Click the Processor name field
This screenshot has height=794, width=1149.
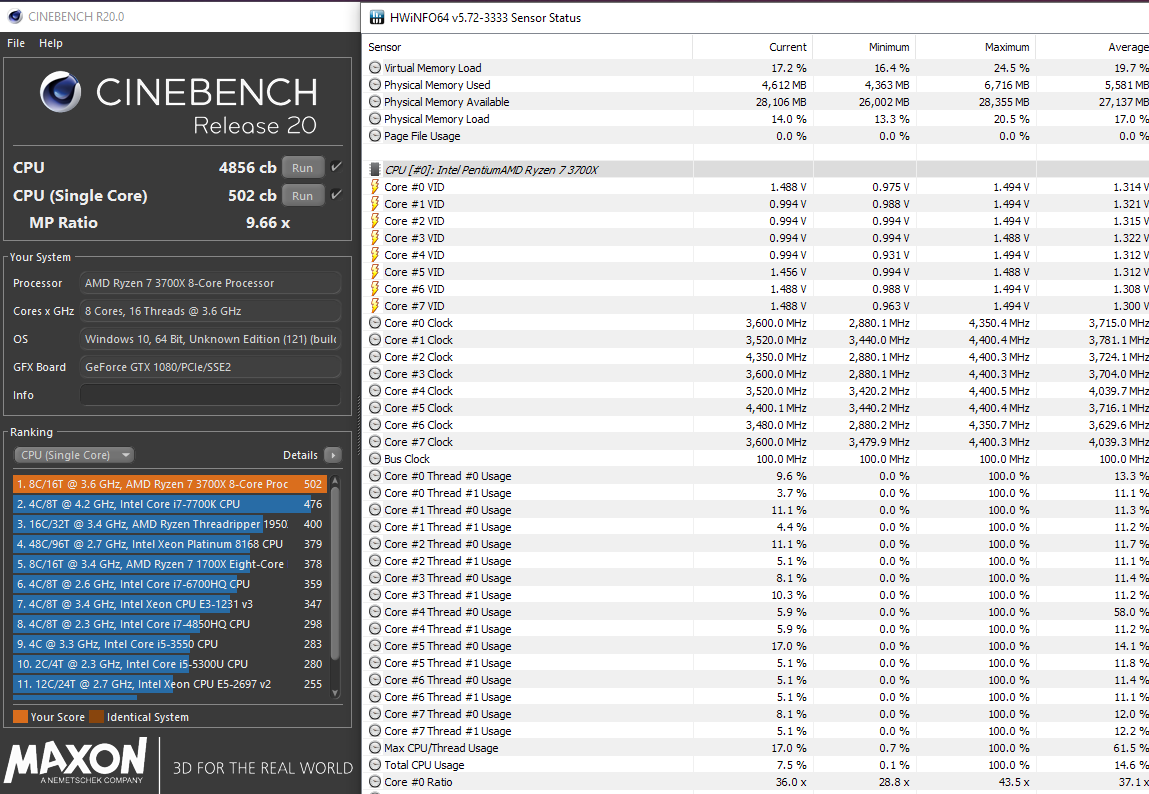(x=210, y=283)
